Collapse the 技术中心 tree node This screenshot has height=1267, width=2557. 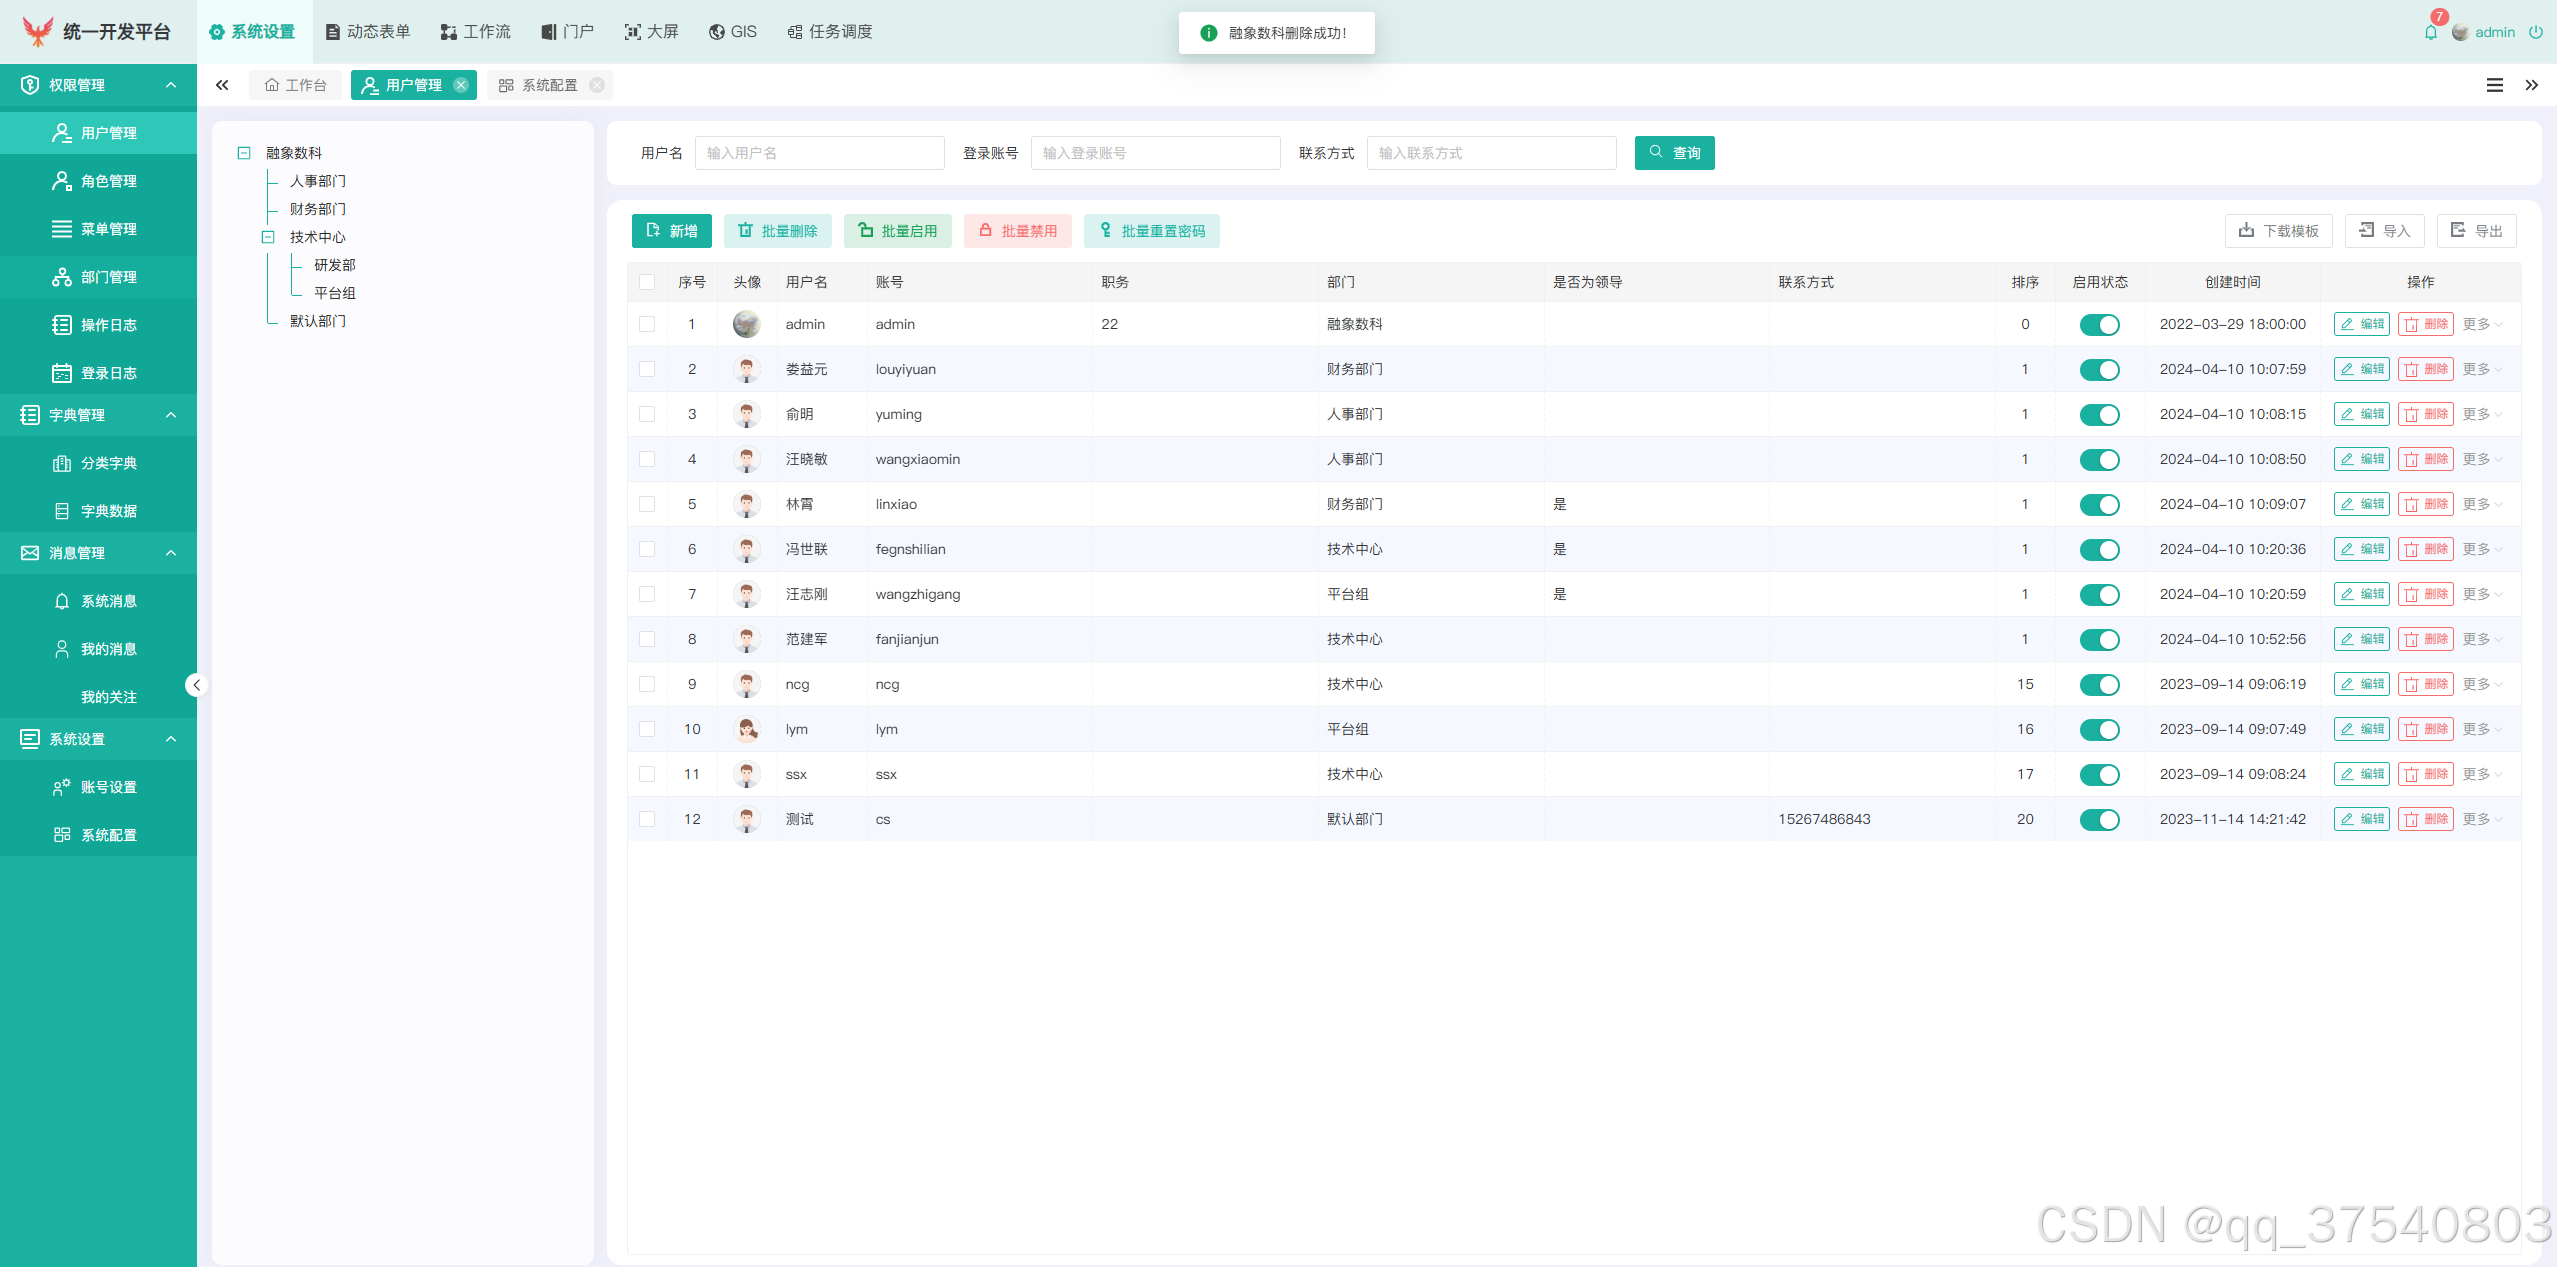click(268, 237)
